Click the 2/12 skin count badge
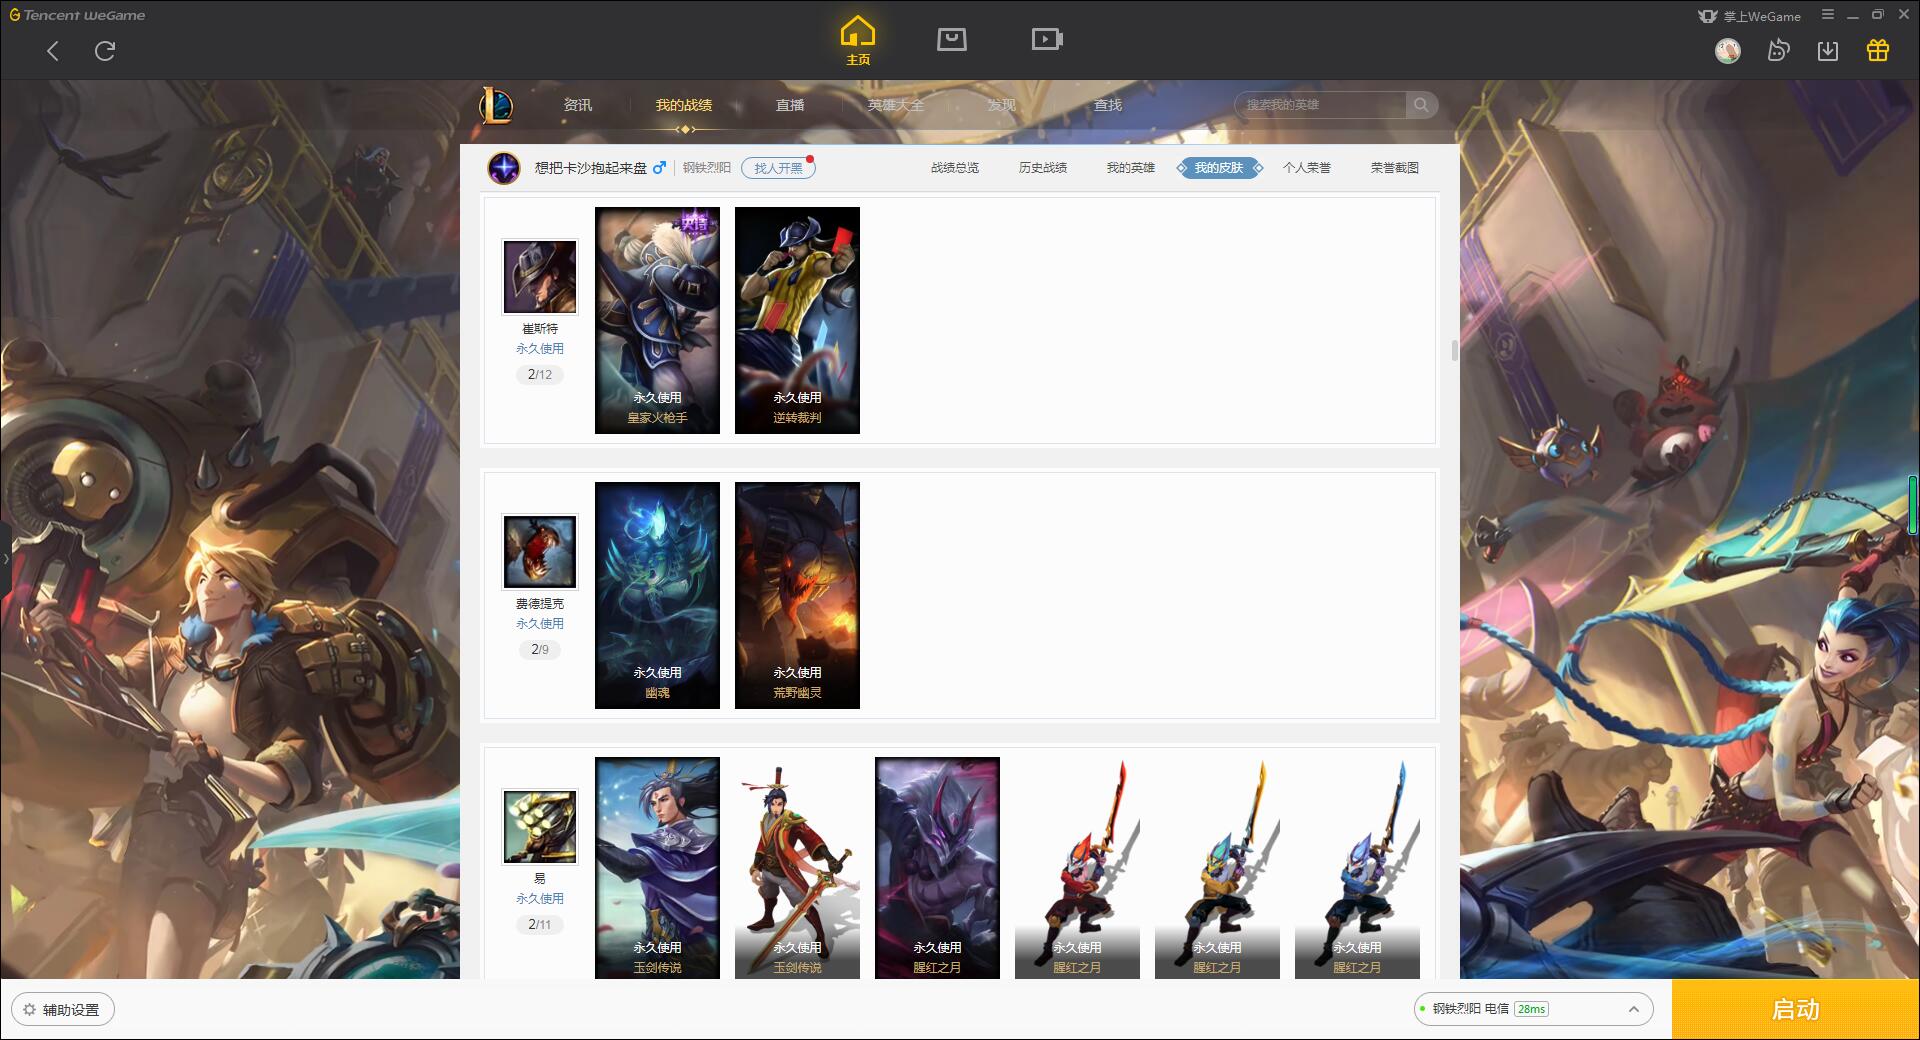 pyautogui.click(x=540, y=375)
